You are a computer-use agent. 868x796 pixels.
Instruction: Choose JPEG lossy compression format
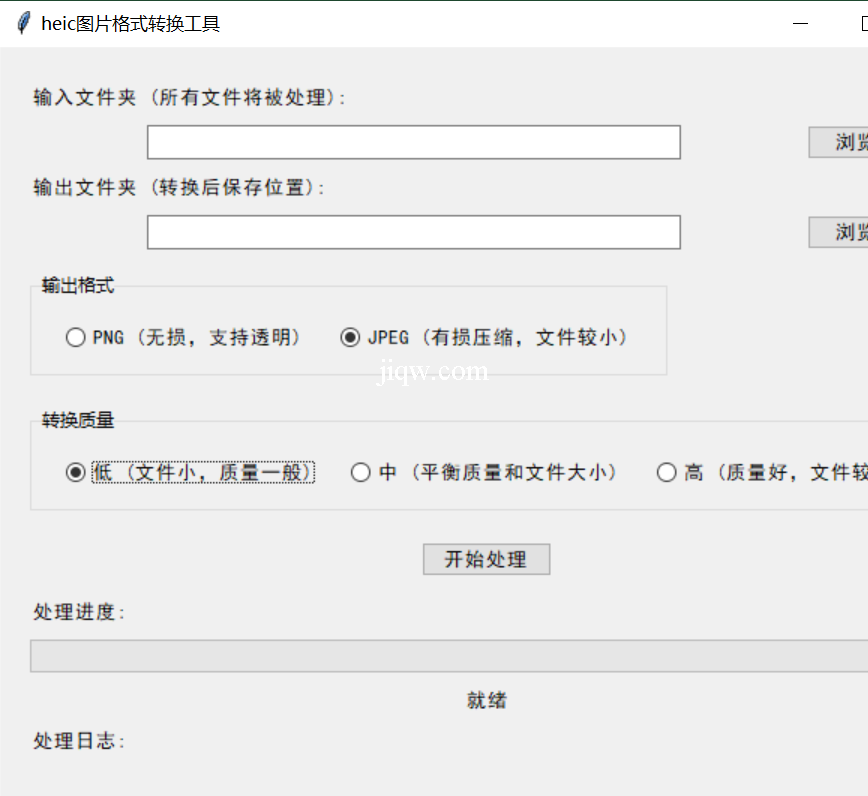point(350,338)
